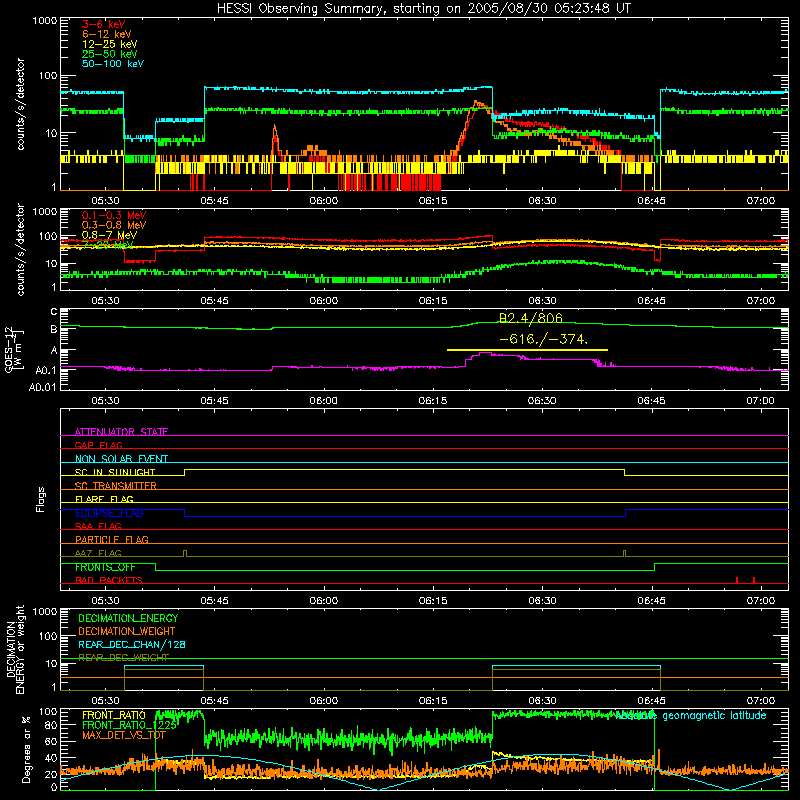Click the GOES-12 axis label

coord(13,350)
